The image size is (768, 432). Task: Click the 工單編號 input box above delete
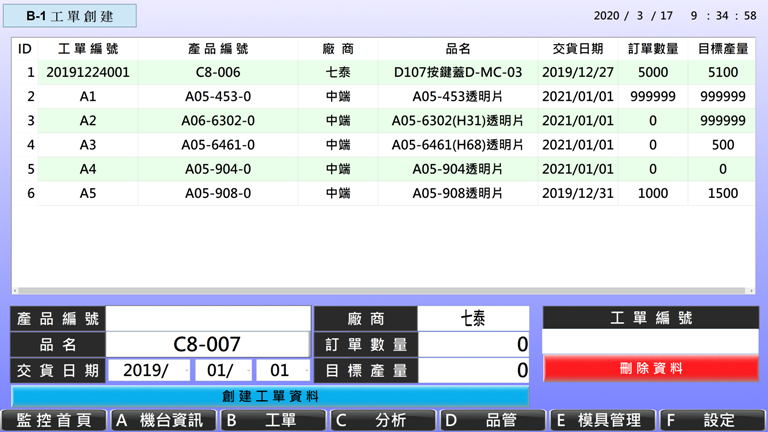pyautogui.click(x=650, y=343)
